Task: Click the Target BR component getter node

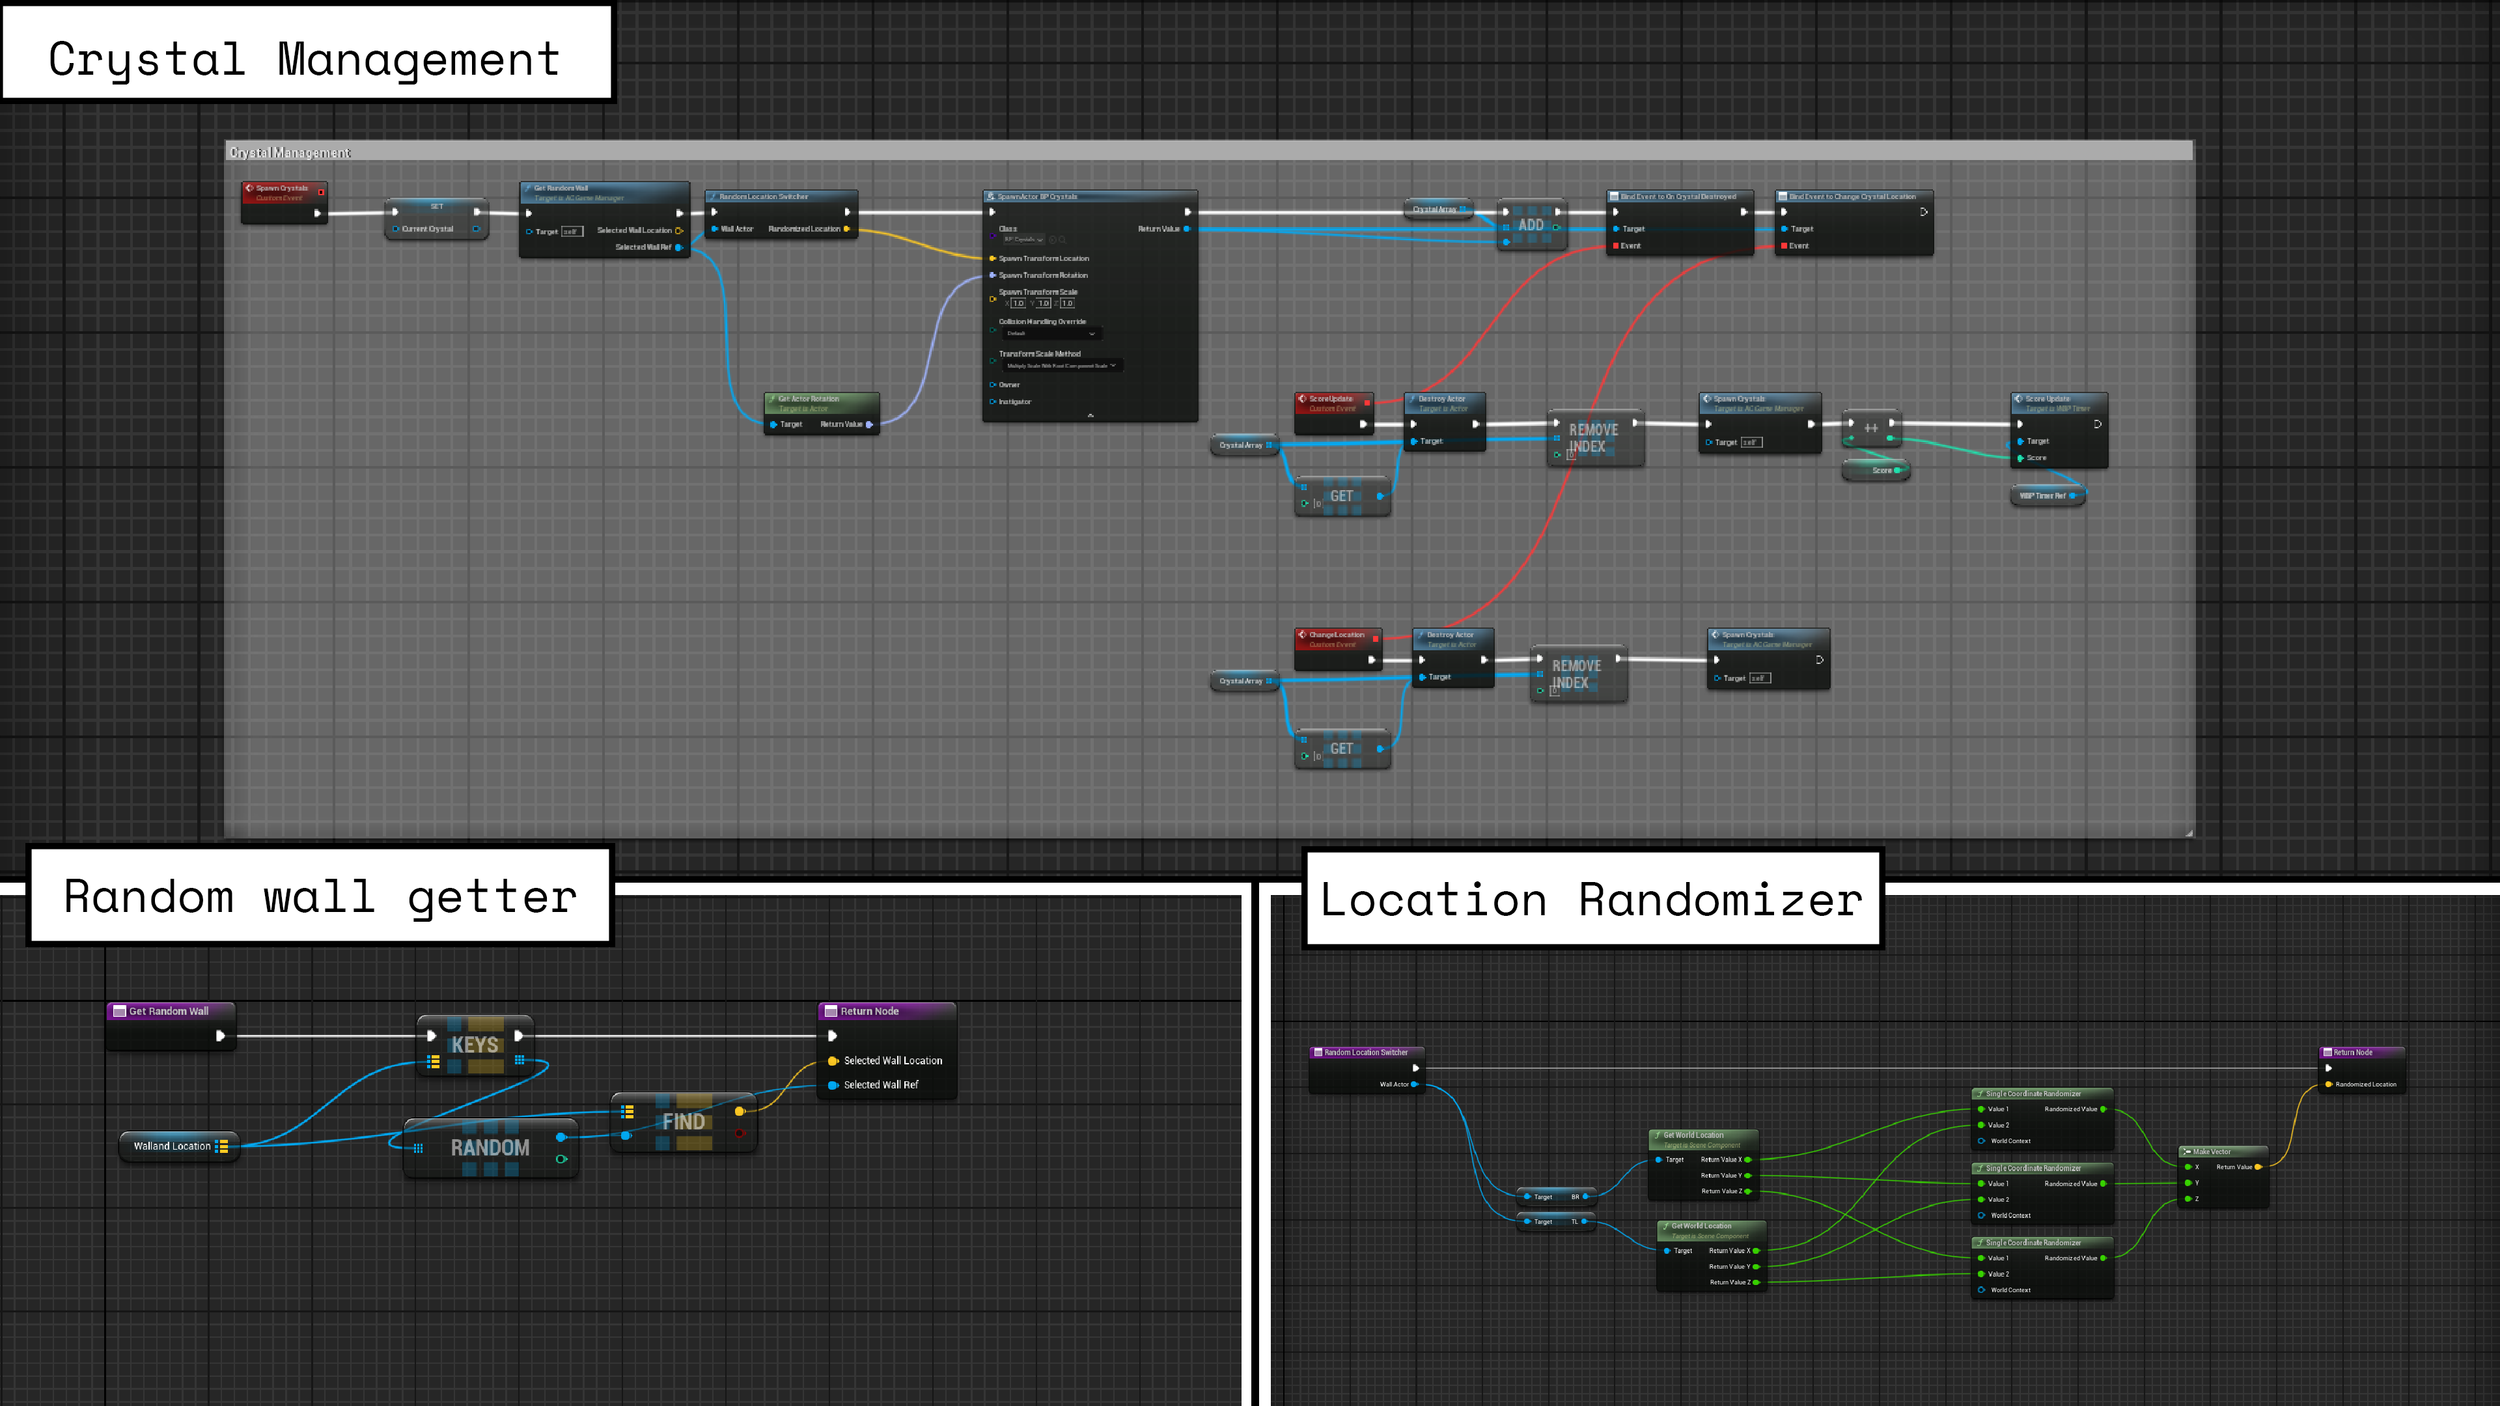Action: coord(1558,1197)
